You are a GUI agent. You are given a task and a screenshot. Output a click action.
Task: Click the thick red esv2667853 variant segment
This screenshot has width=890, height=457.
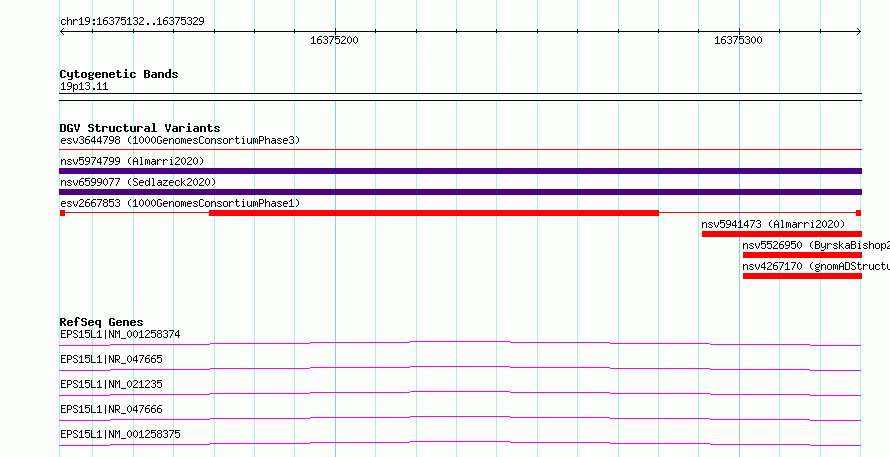tap(434, 213)
